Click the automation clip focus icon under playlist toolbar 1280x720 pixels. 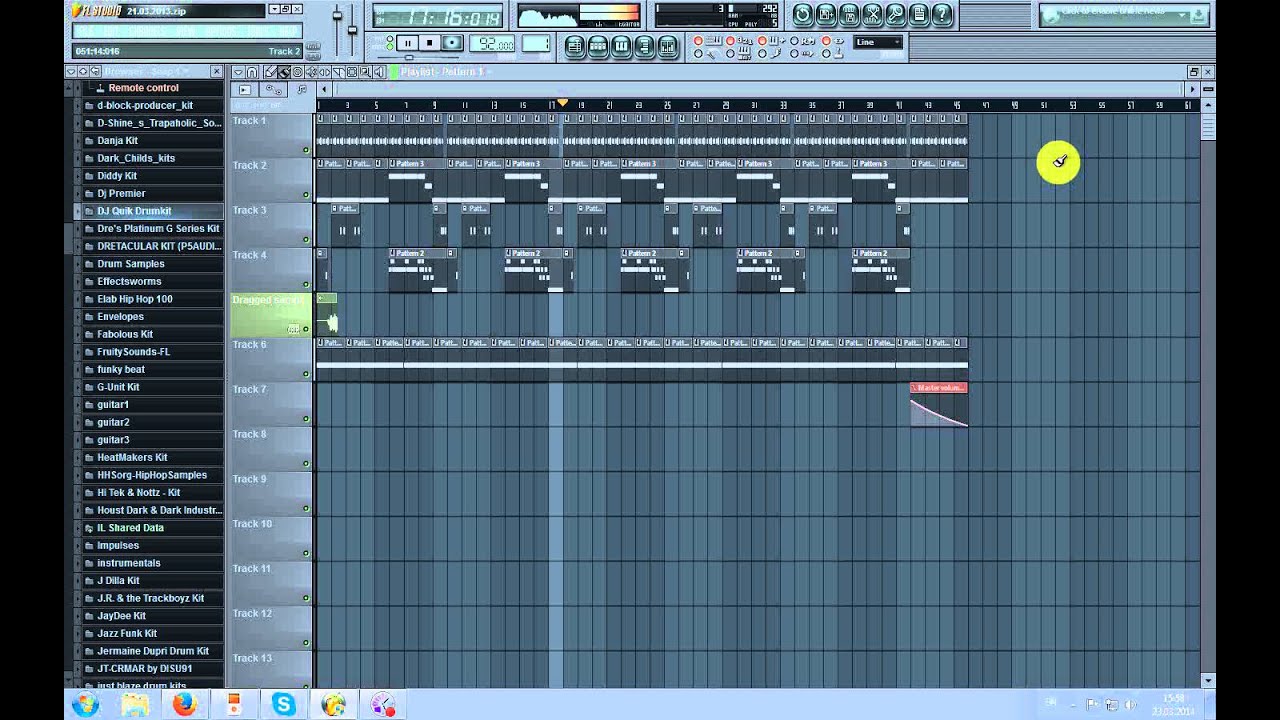tap(273, 89)
